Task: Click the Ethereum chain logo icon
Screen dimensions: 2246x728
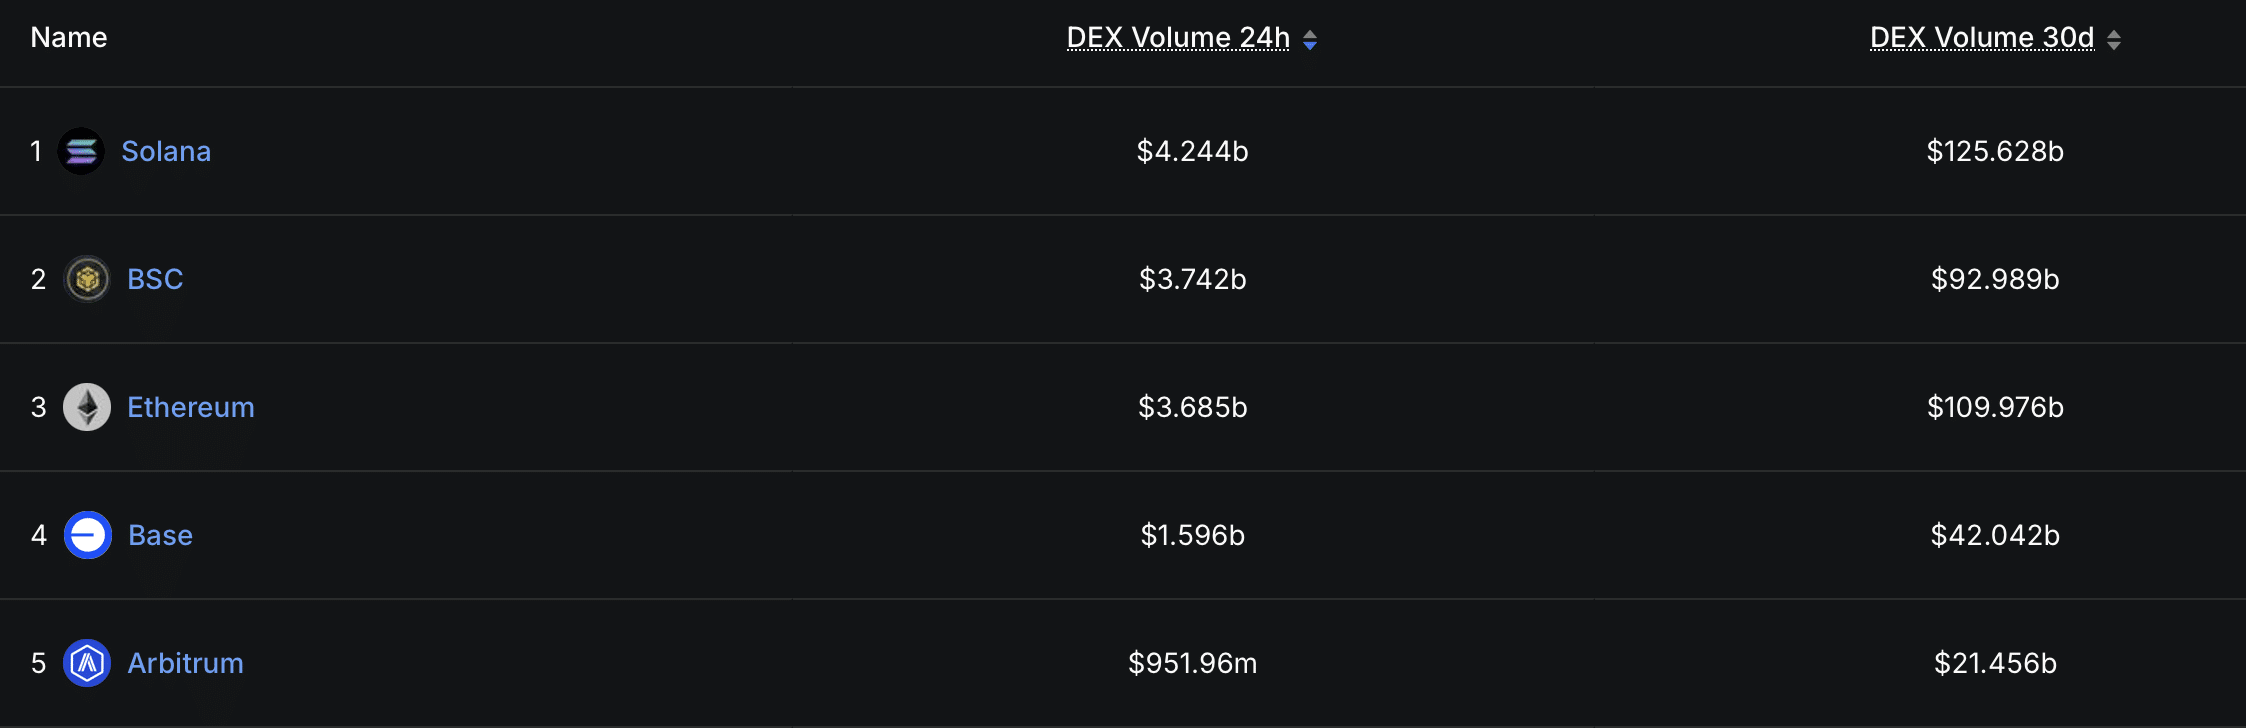Action: pyautogui.click(x=87, y=407)
